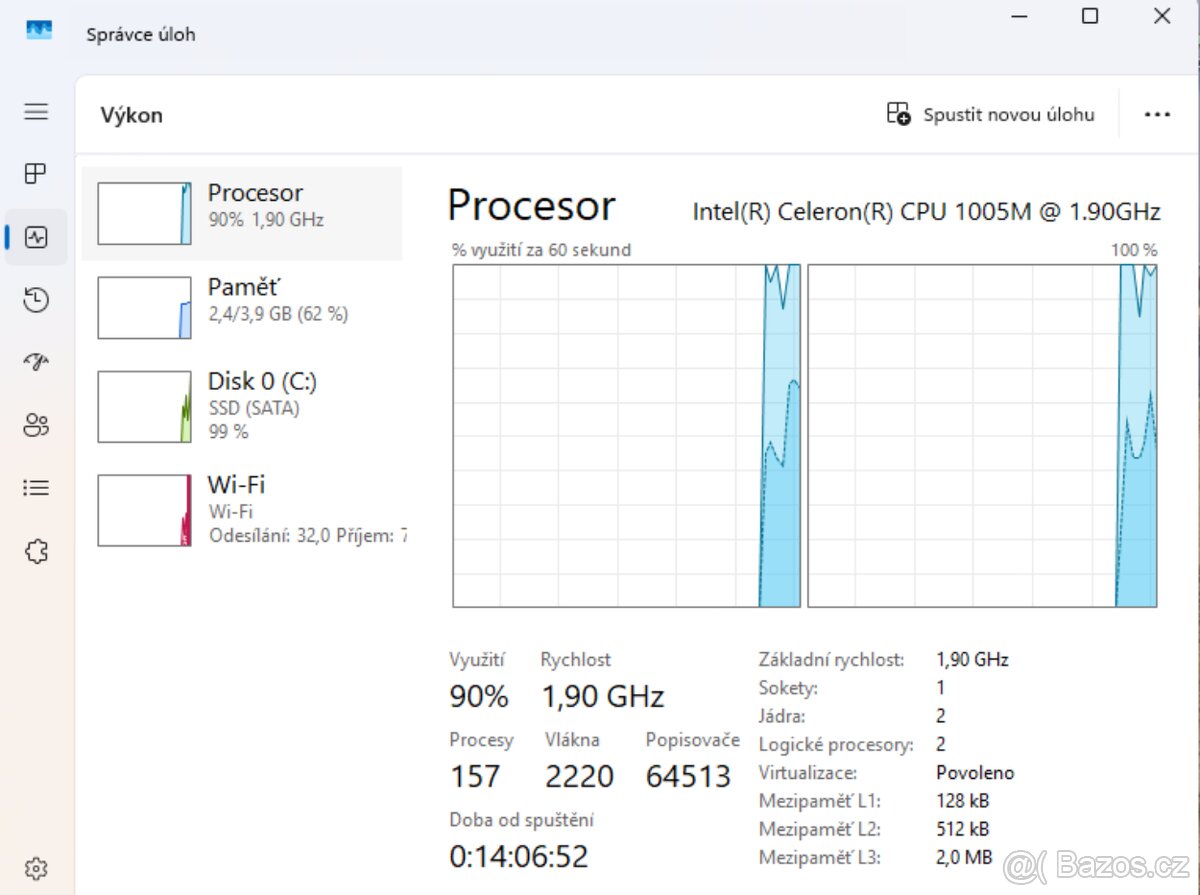Open the more options (…) menu

[x=1156, y=114]
